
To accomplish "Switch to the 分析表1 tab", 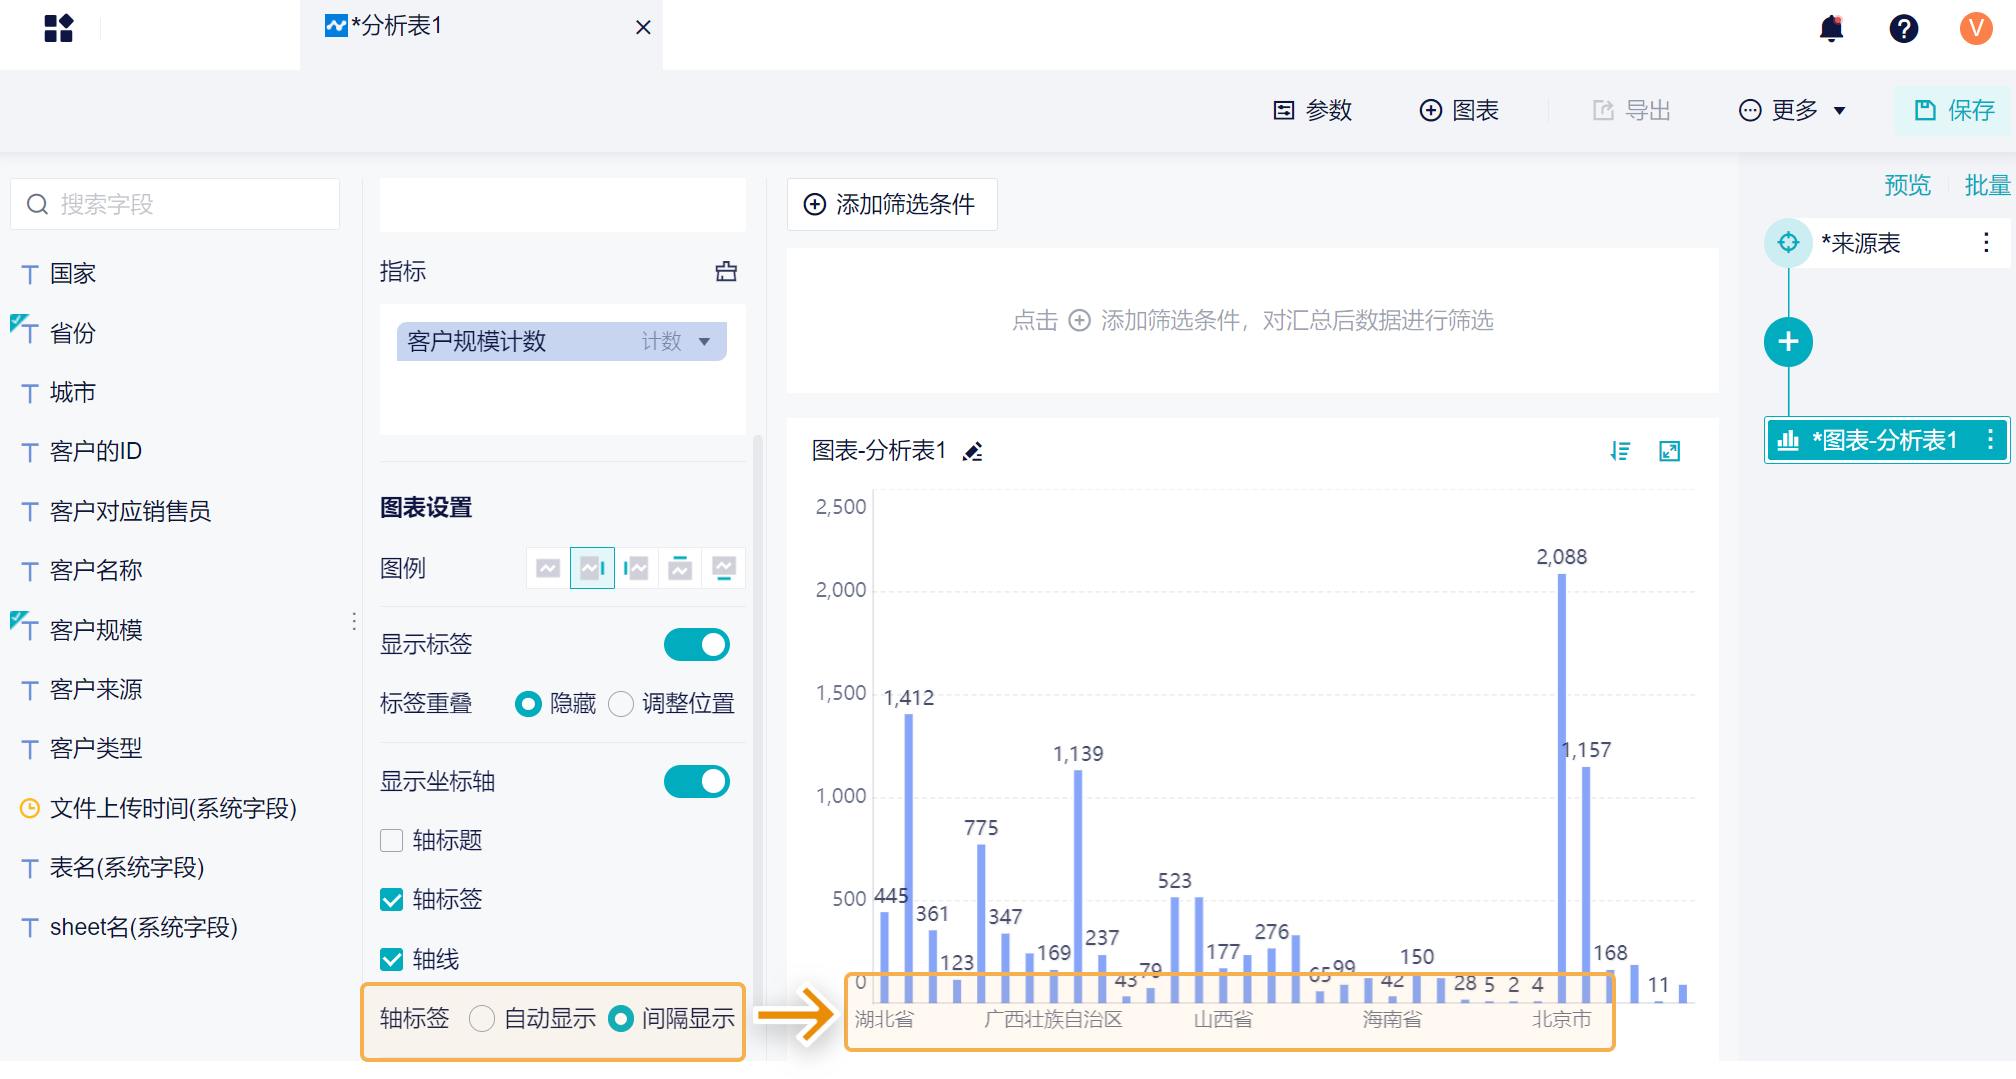I will pos(481,27).
